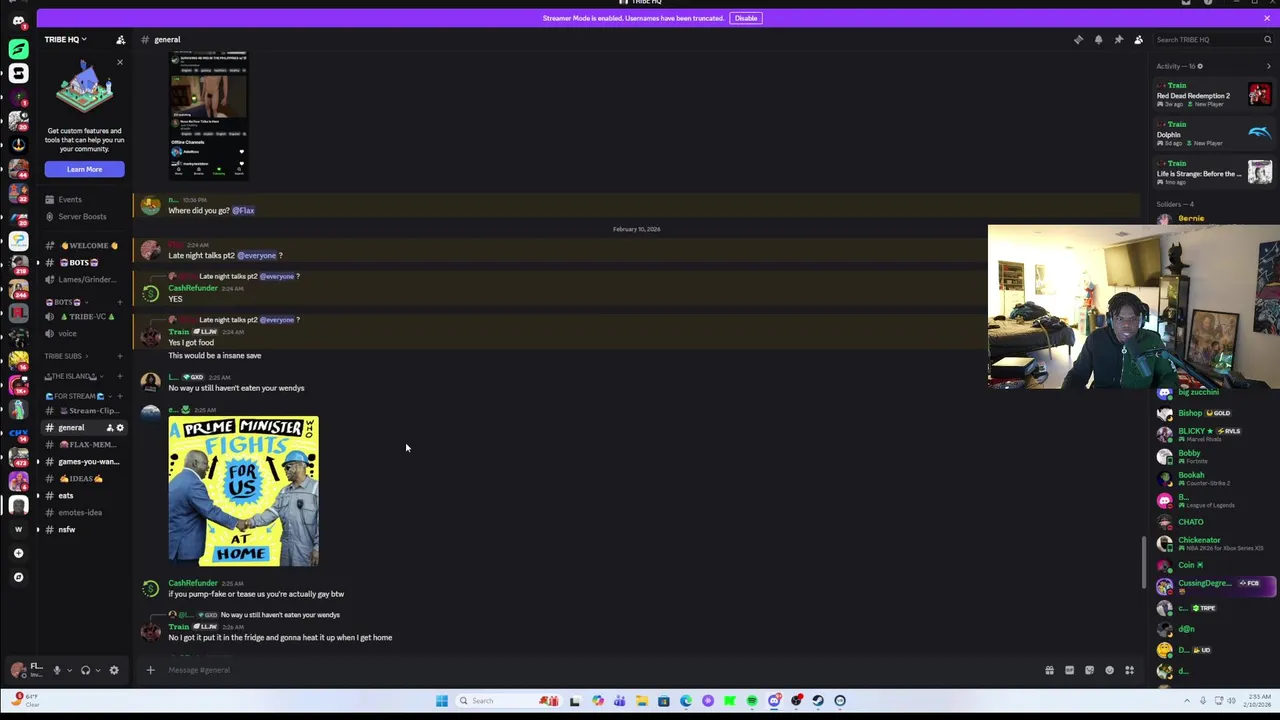Open the emotes-idea channel
1280x720 pixels.
[x=84, y=512]
